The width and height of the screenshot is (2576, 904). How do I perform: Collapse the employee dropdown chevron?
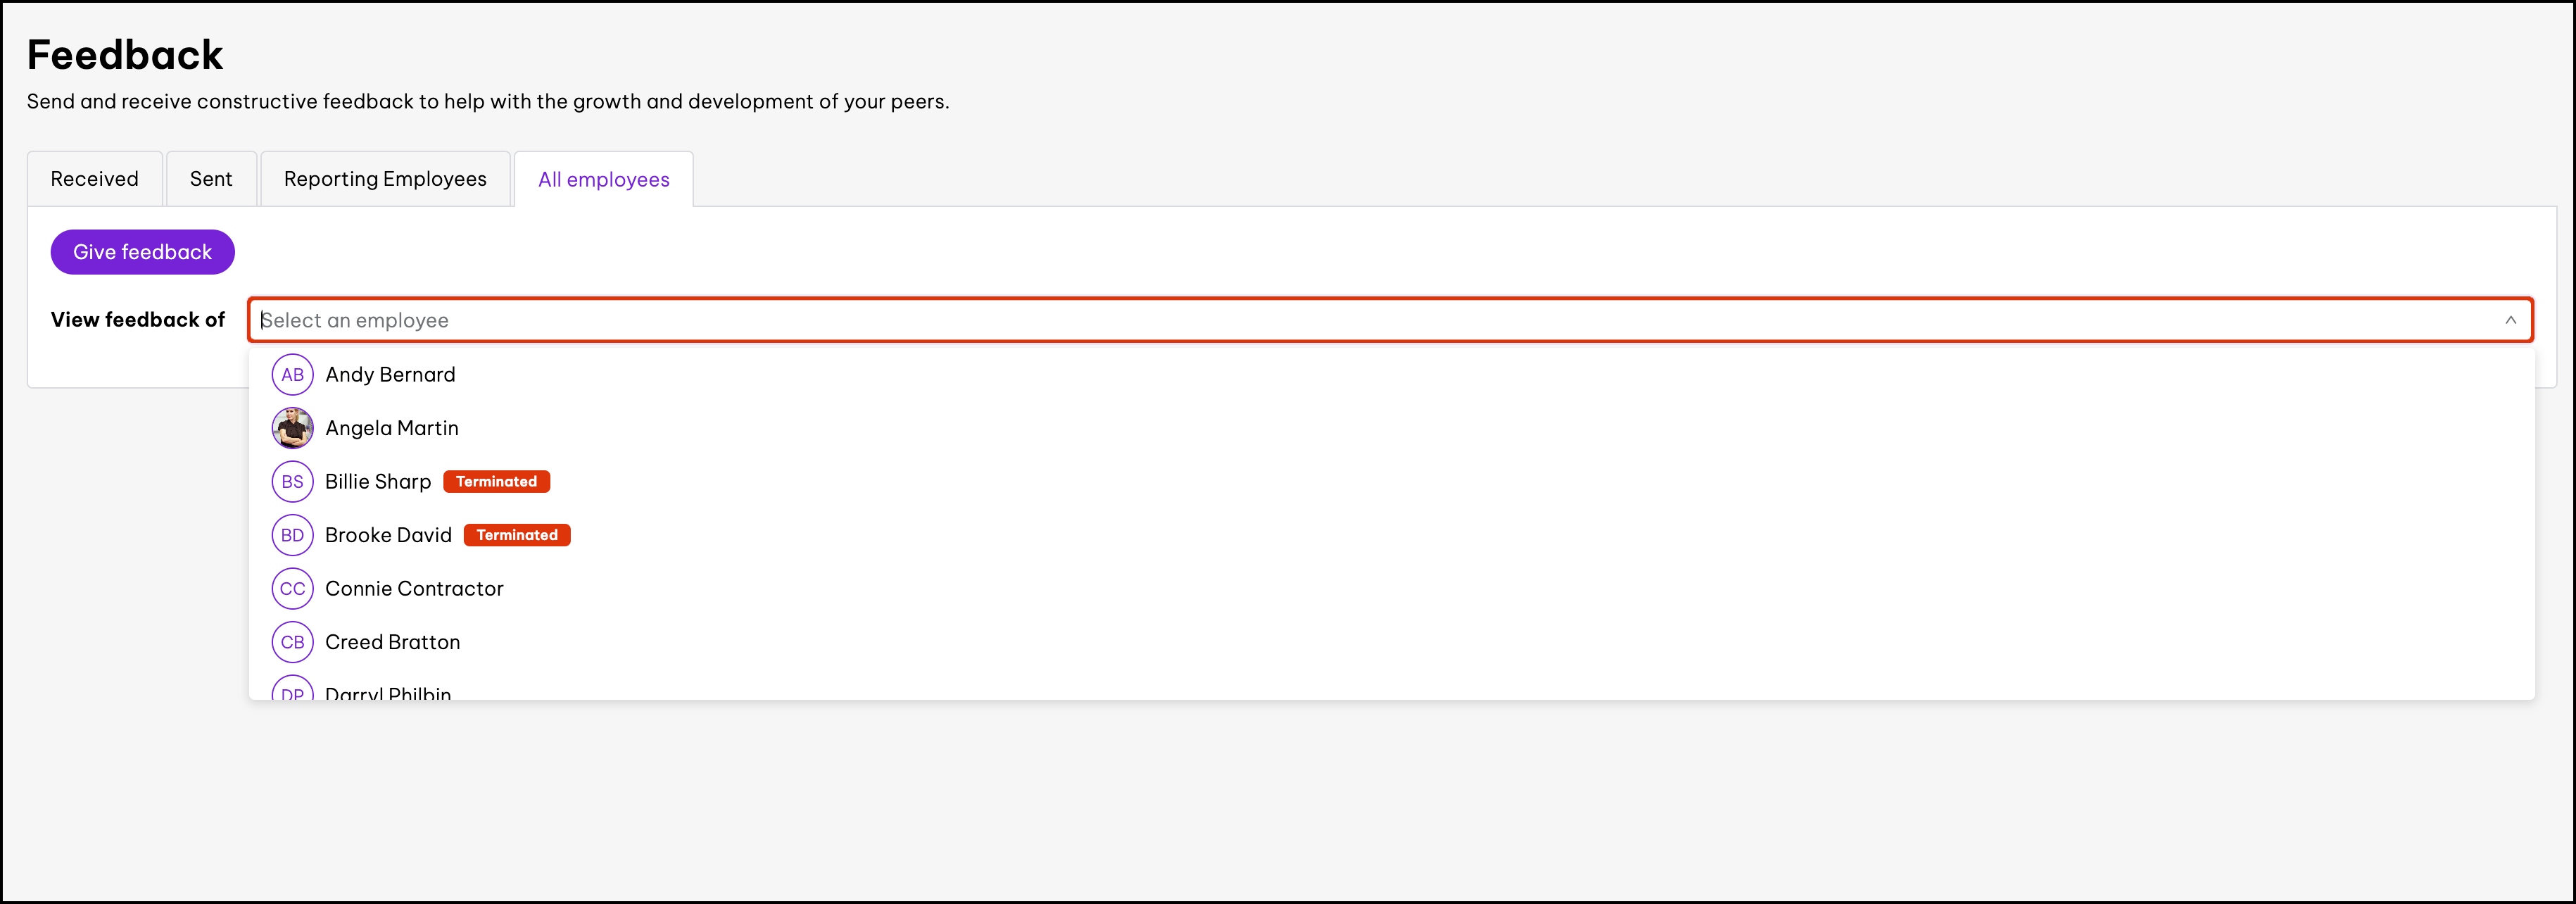(x=2510, y=320)
